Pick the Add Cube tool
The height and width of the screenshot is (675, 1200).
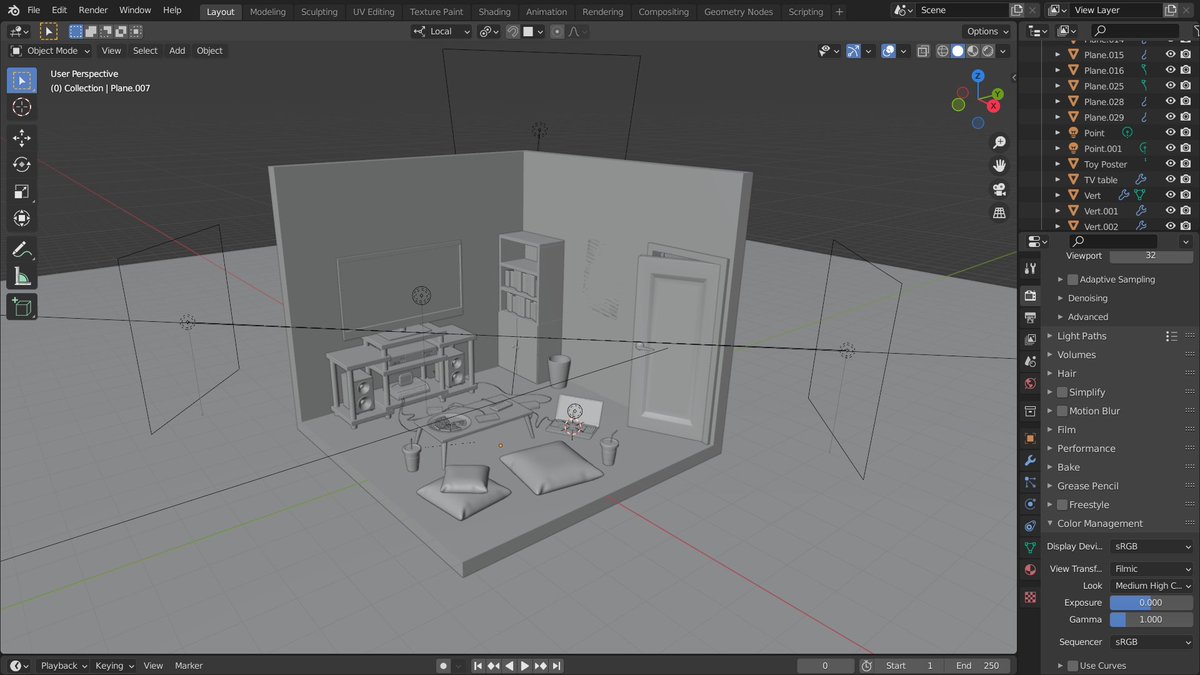tap(22, 307)
